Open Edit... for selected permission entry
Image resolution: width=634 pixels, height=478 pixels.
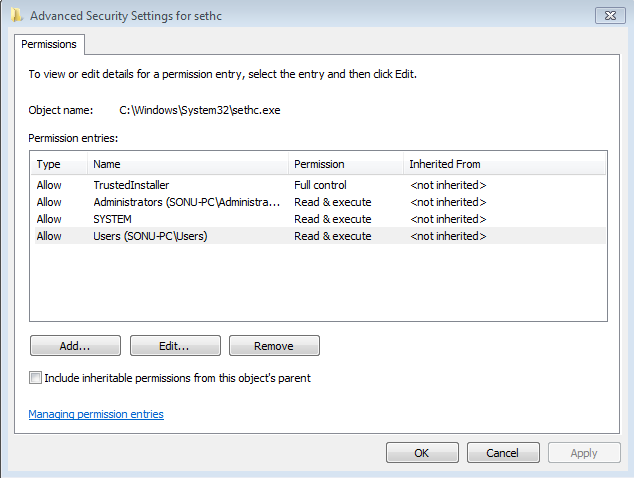(x=175, y=346)
